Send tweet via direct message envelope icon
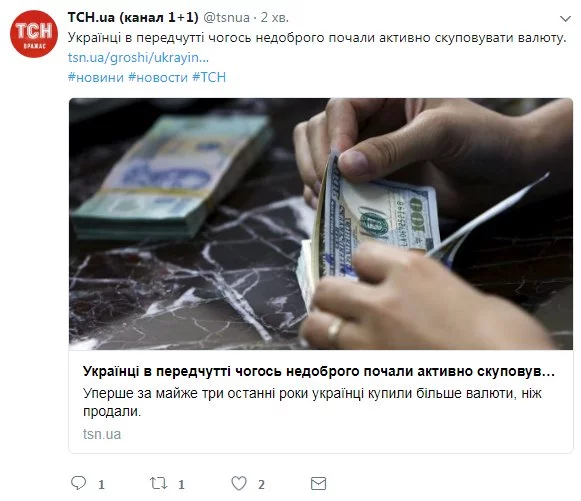Image resolution: width=581 pixels, height=501 pixels. [x=318, y=484]
